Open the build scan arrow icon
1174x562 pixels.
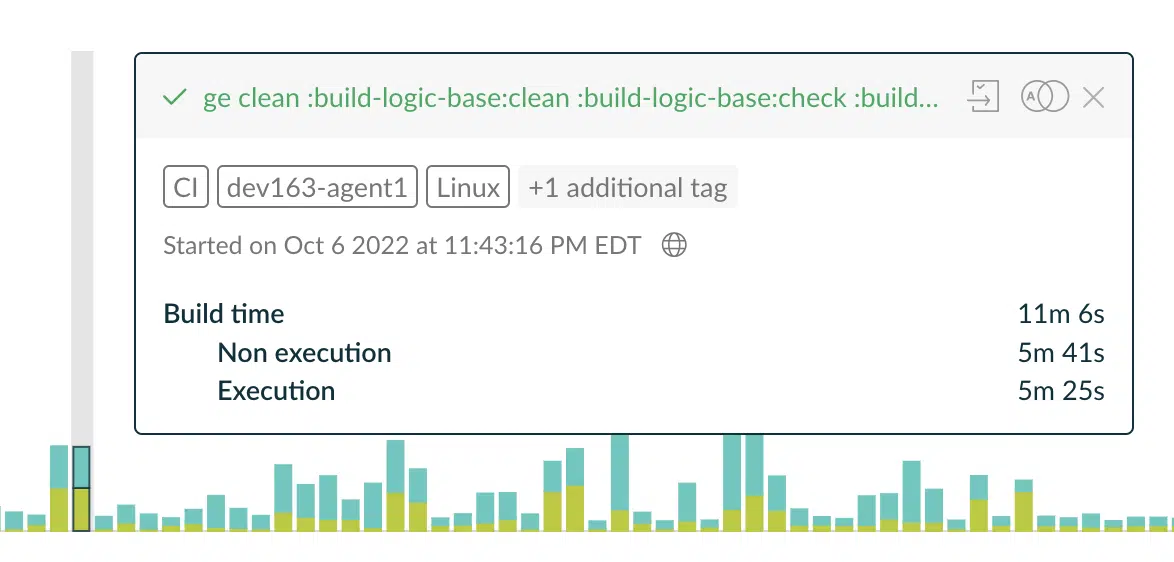[x=983, y=97]
